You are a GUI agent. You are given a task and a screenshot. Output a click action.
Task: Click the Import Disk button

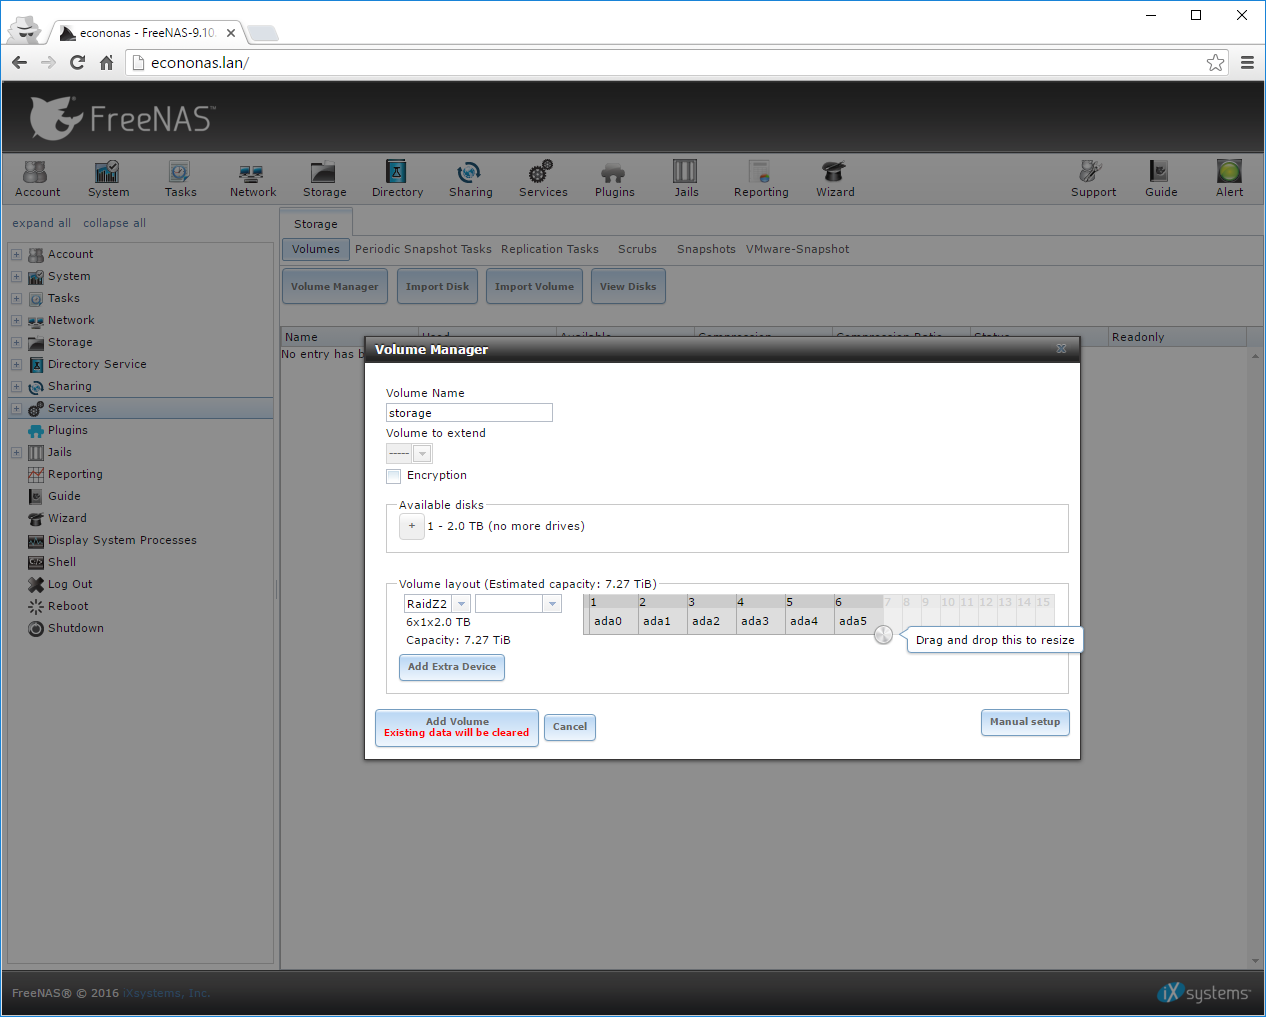pos(437,286)
